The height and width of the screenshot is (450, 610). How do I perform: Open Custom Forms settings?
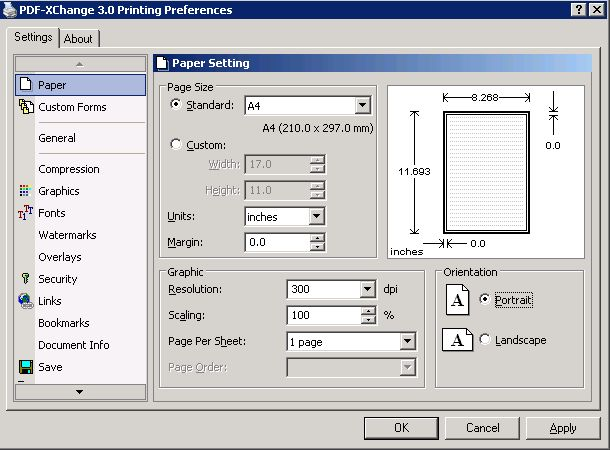point(72,107)
